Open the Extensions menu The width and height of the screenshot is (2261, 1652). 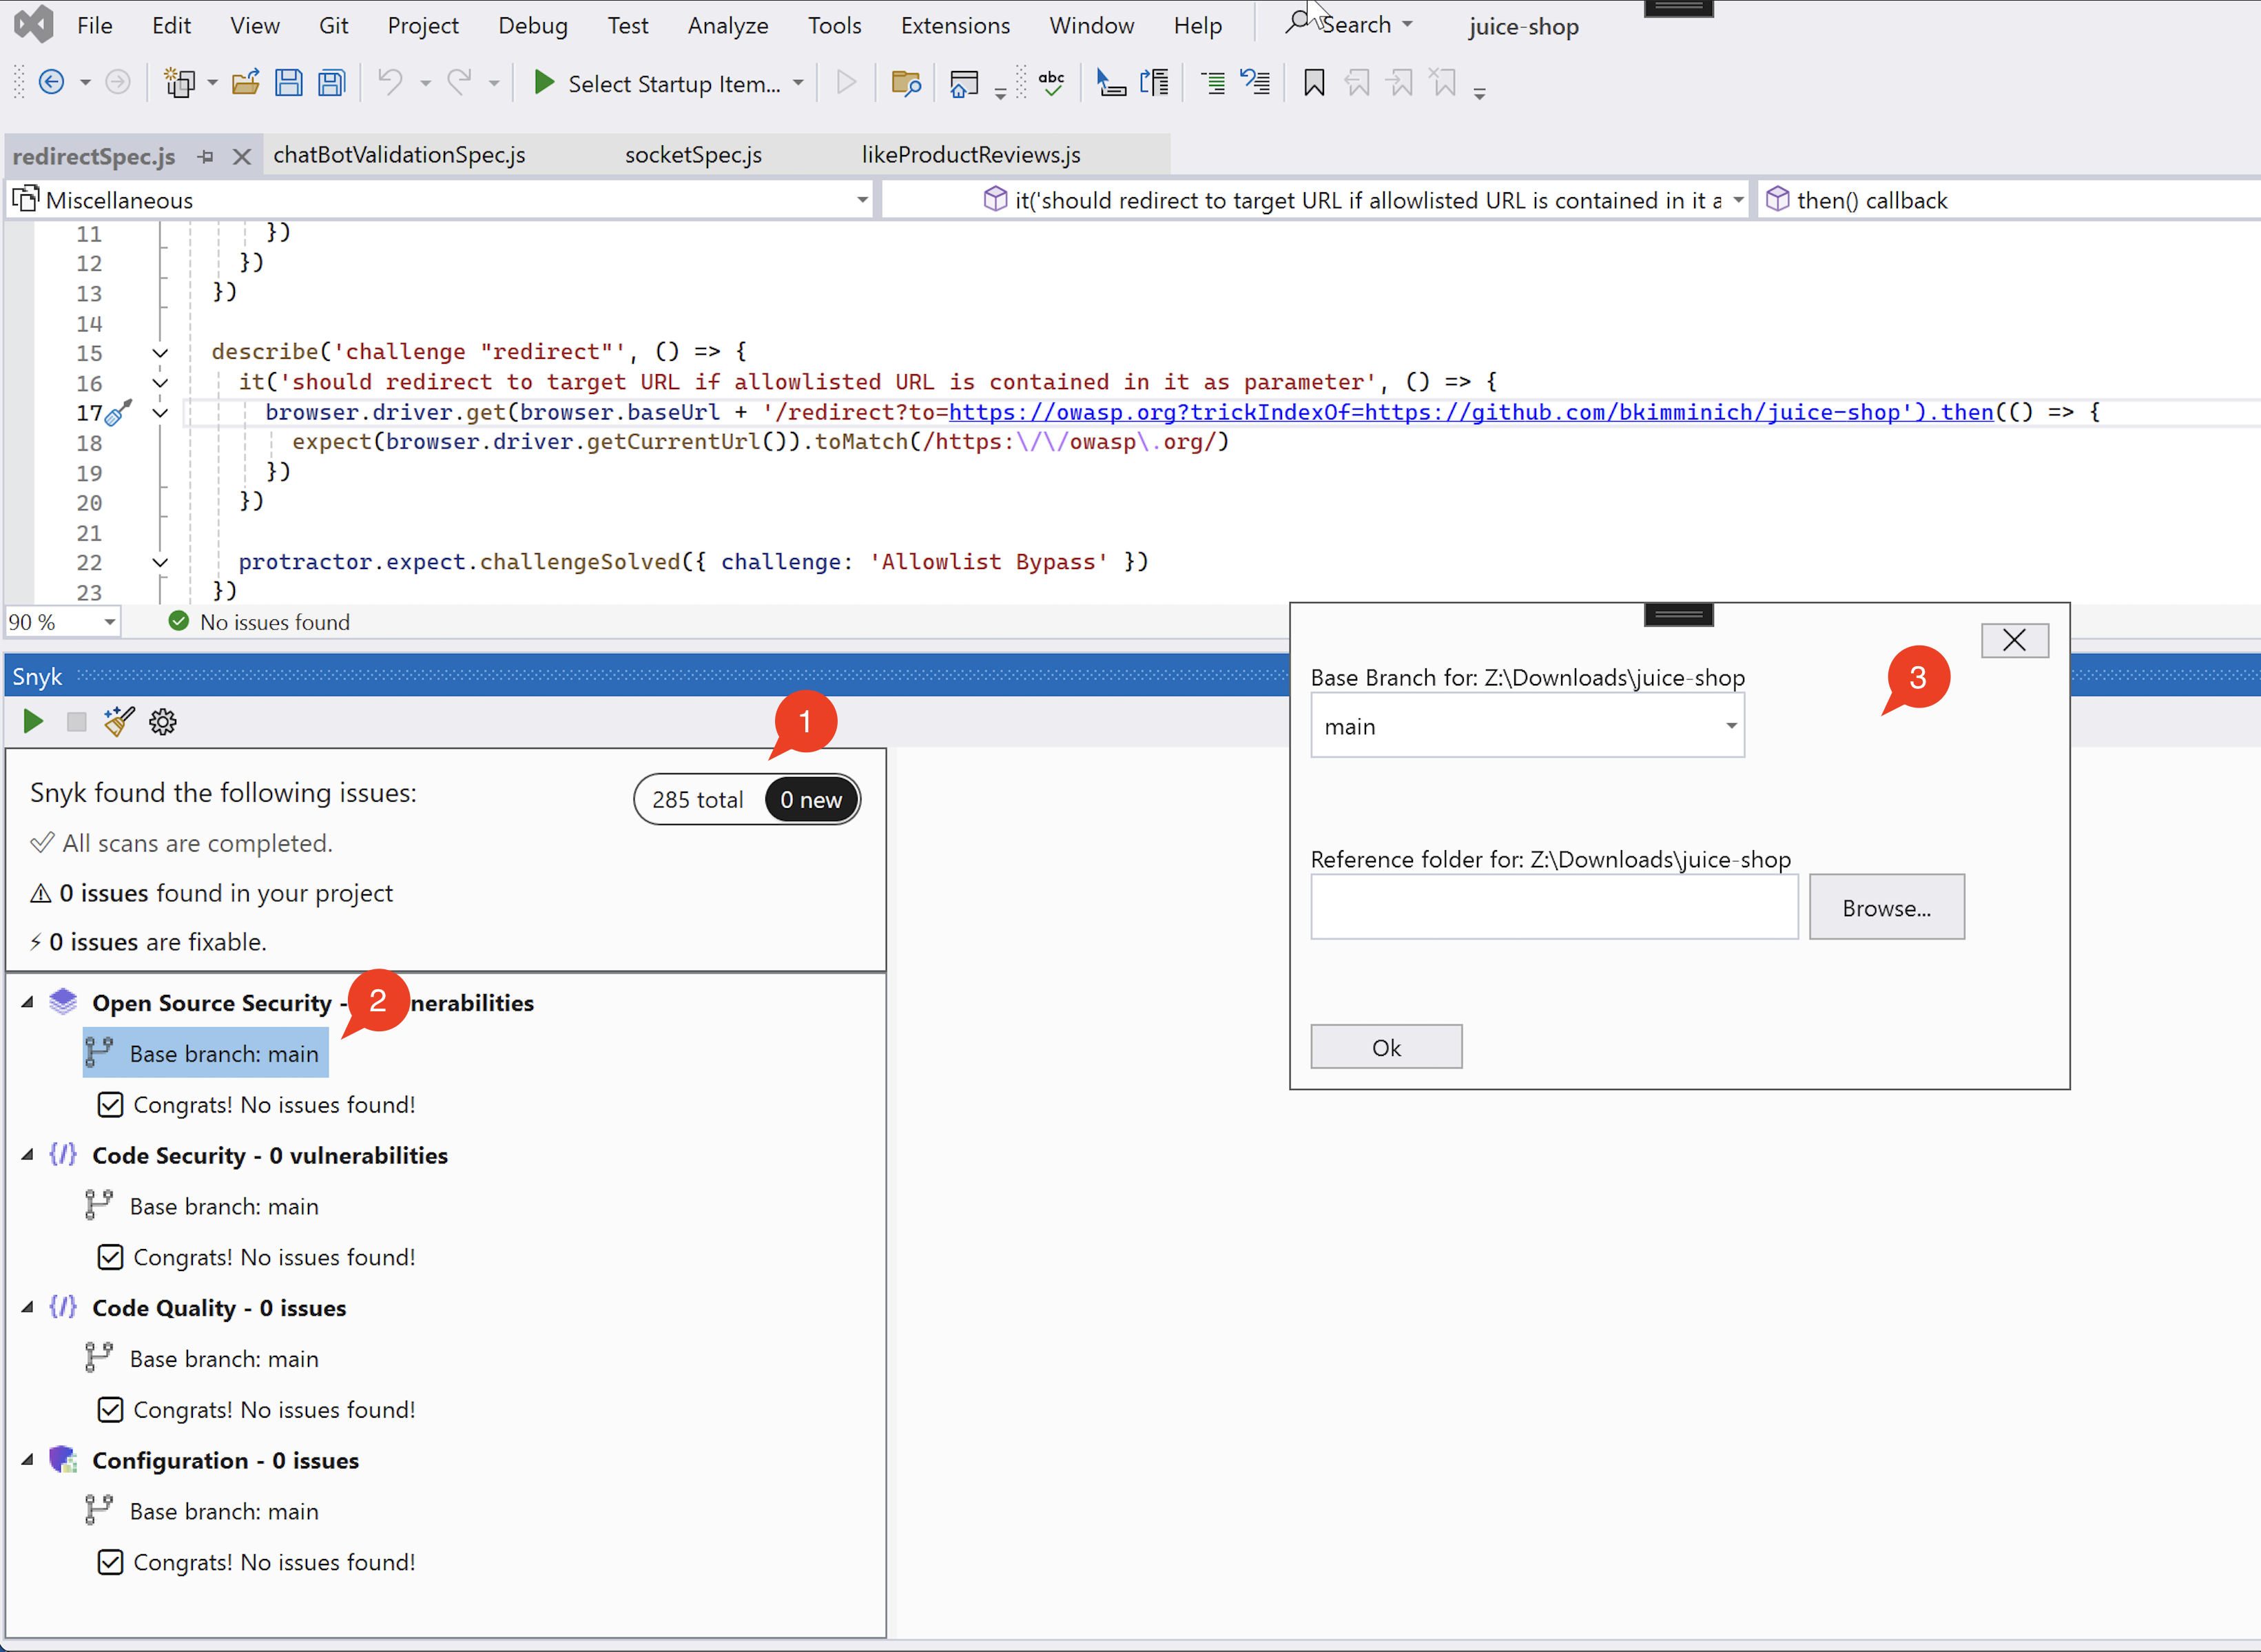tap(954, 26)
